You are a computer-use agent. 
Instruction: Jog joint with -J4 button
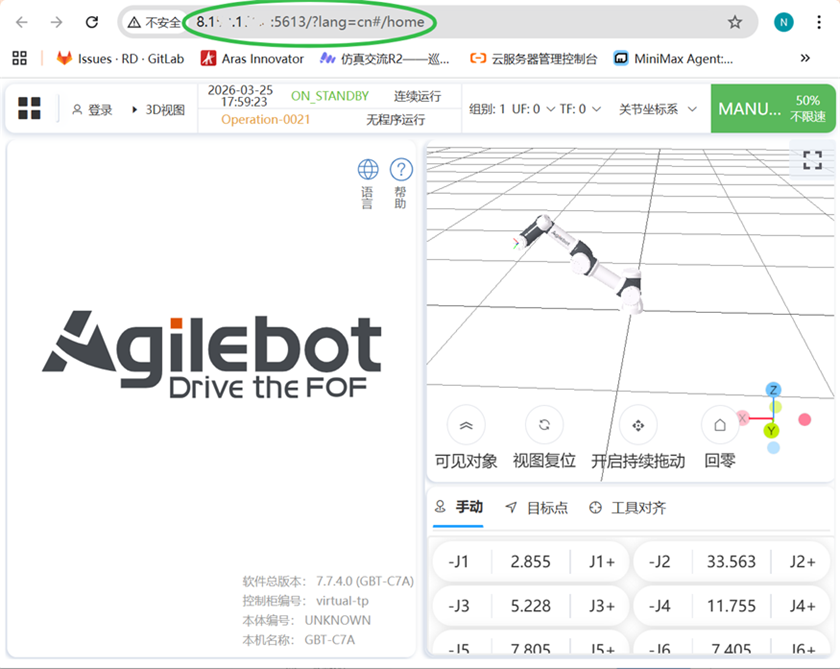(x=659, y=606)
